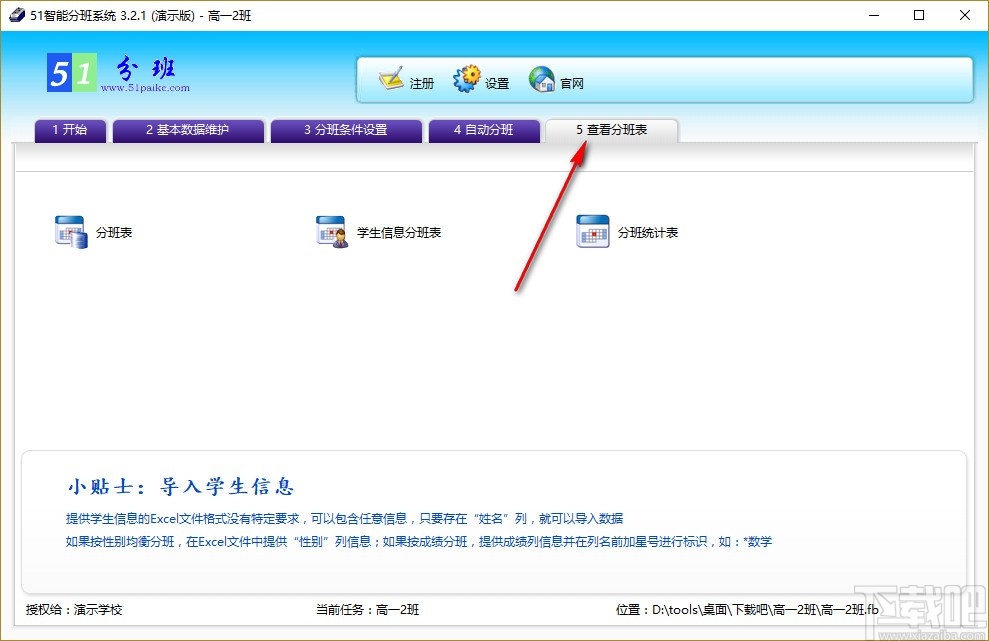Click the 小贴士 导入学生信息 tip heading
Image resolution: width=989 pixels, height=641 pixels.
click(180, 486)
